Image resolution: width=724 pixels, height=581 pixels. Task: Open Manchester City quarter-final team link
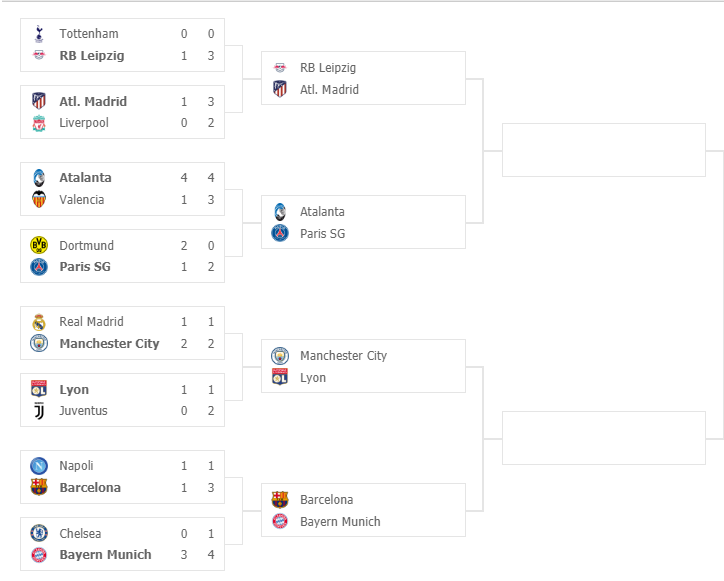point(344,356)
